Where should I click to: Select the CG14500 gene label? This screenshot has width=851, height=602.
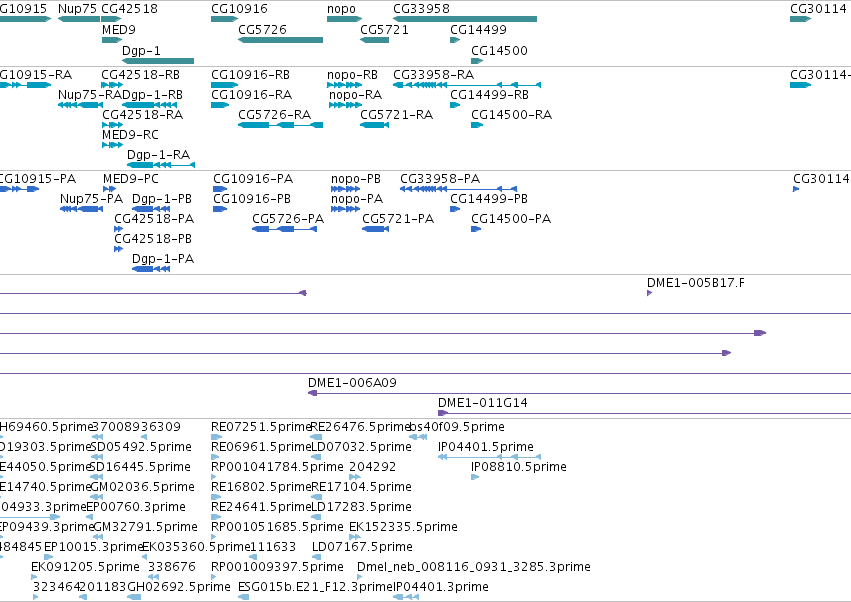(499, 50)
